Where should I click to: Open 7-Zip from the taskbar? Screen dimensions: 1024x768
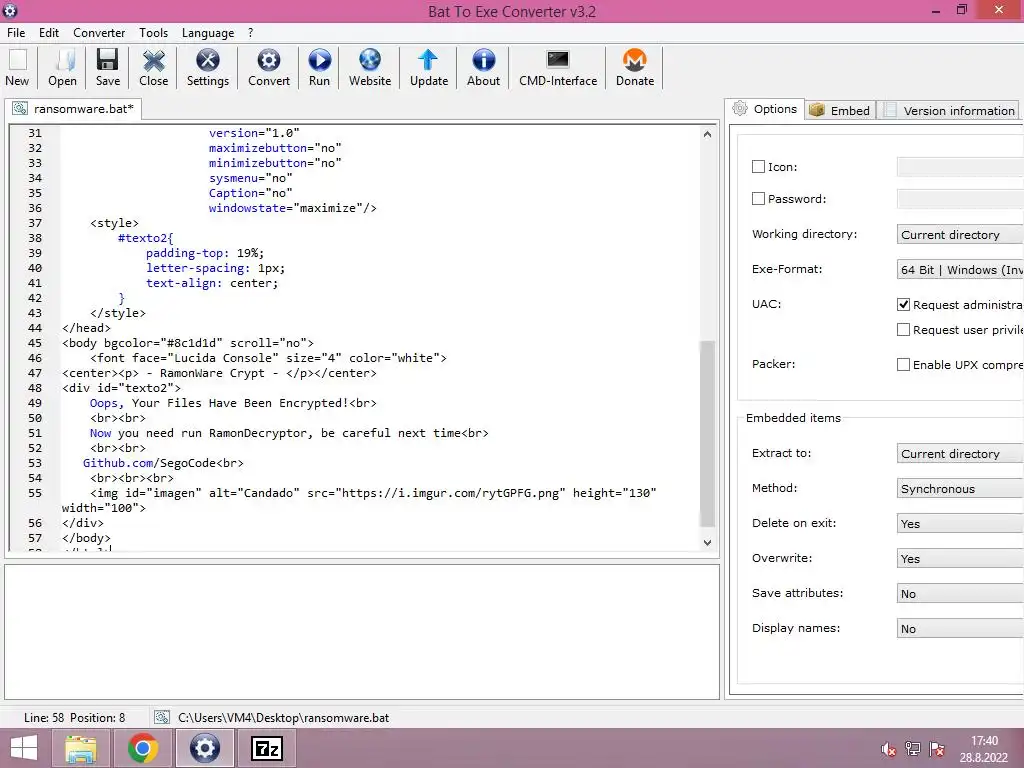[266, 748]
